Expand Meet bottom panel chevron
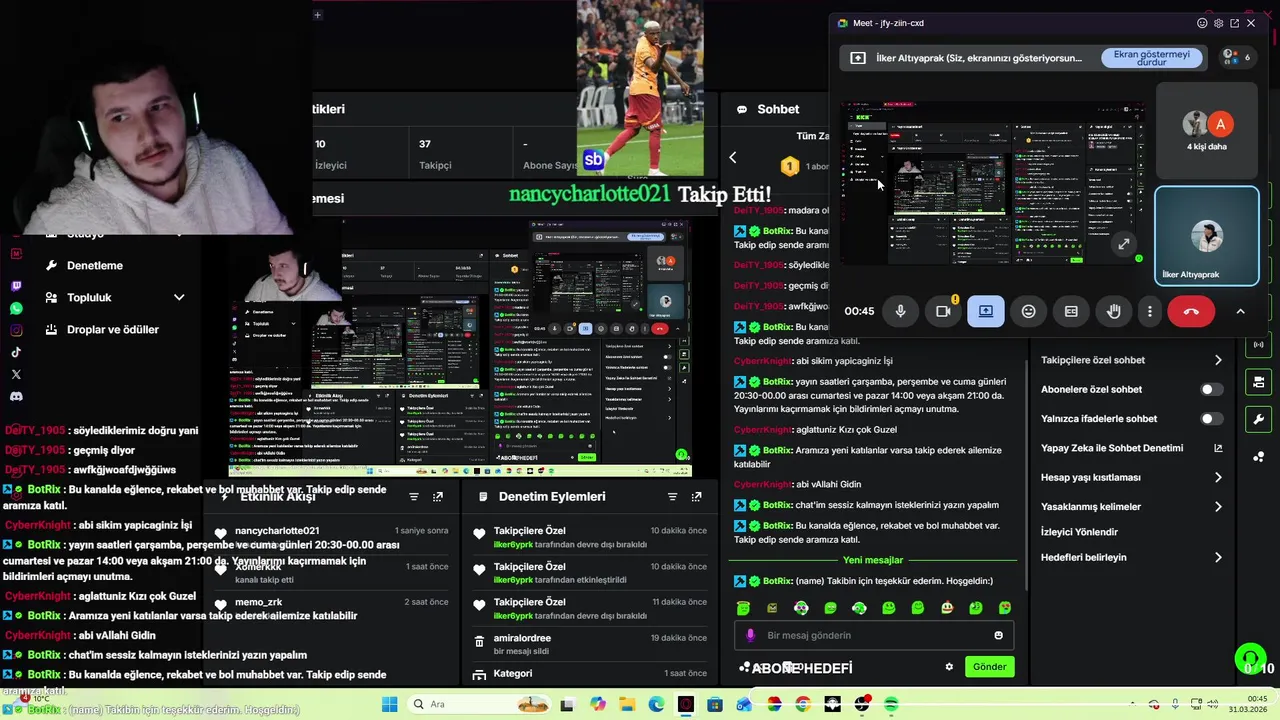 point(1240,311)
